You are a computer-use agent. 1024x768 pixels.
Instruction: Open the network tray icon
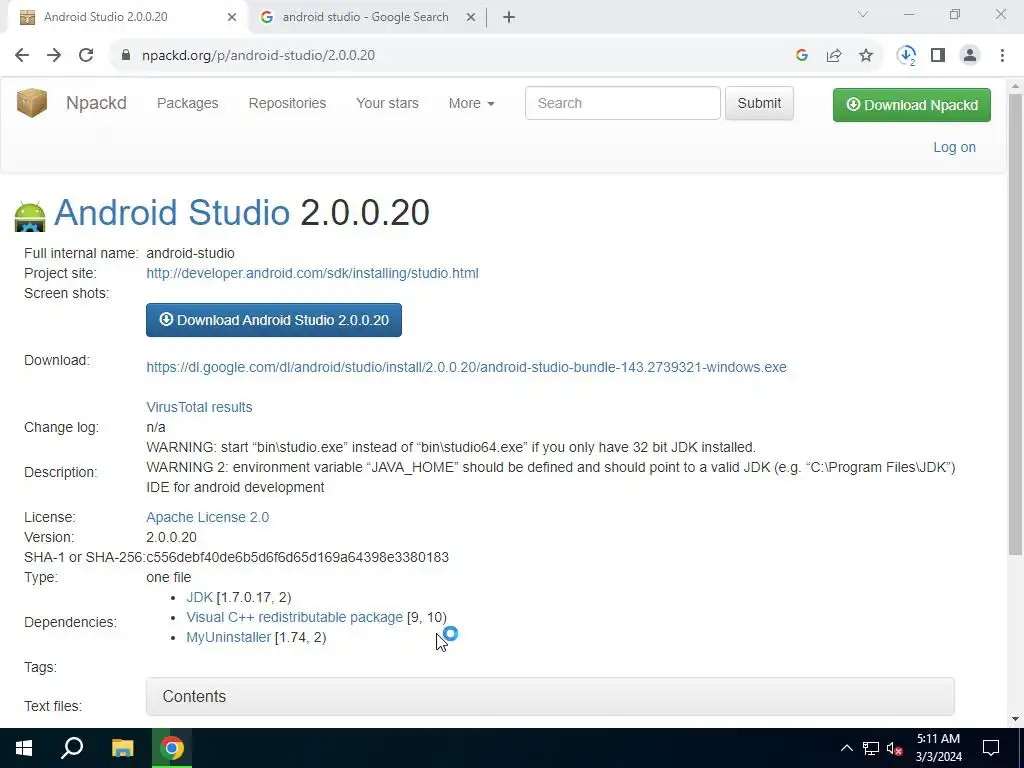pos(871,748)
